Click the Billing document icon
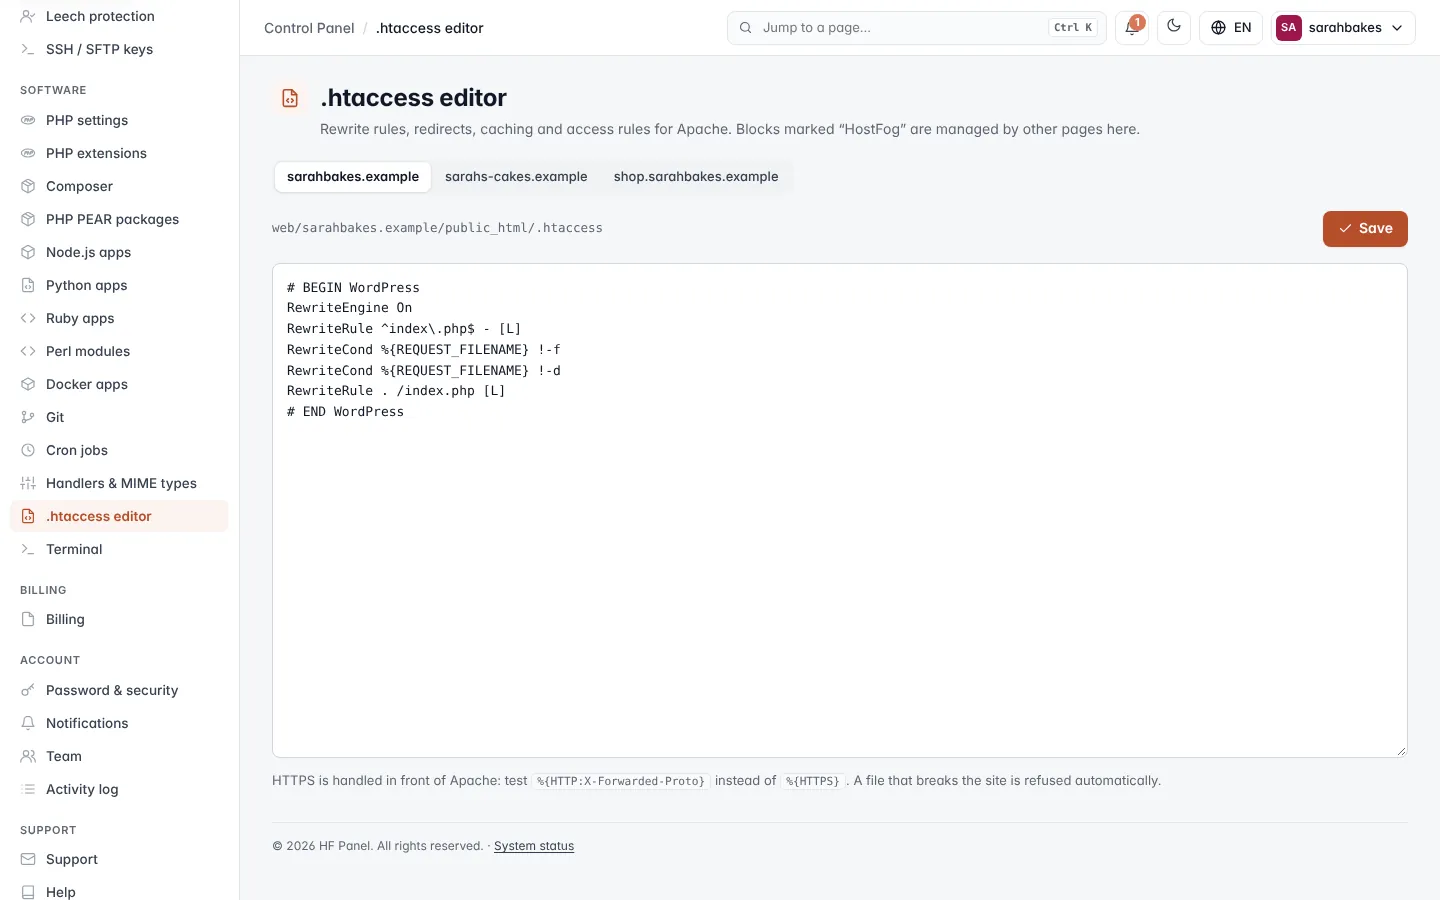Image resolution: width=1440 pixels, height=900 pixels. click(28, 619)
